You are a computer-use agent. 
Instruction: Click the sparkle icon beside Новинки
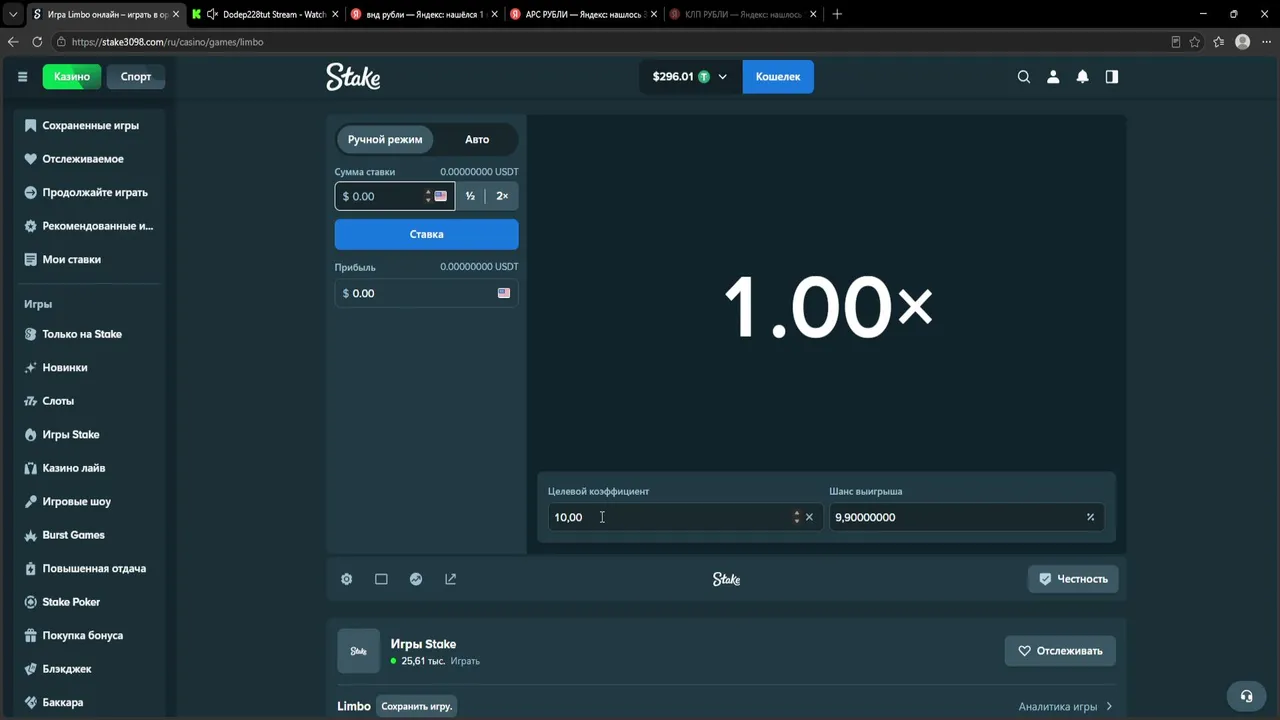pos(30,368)
